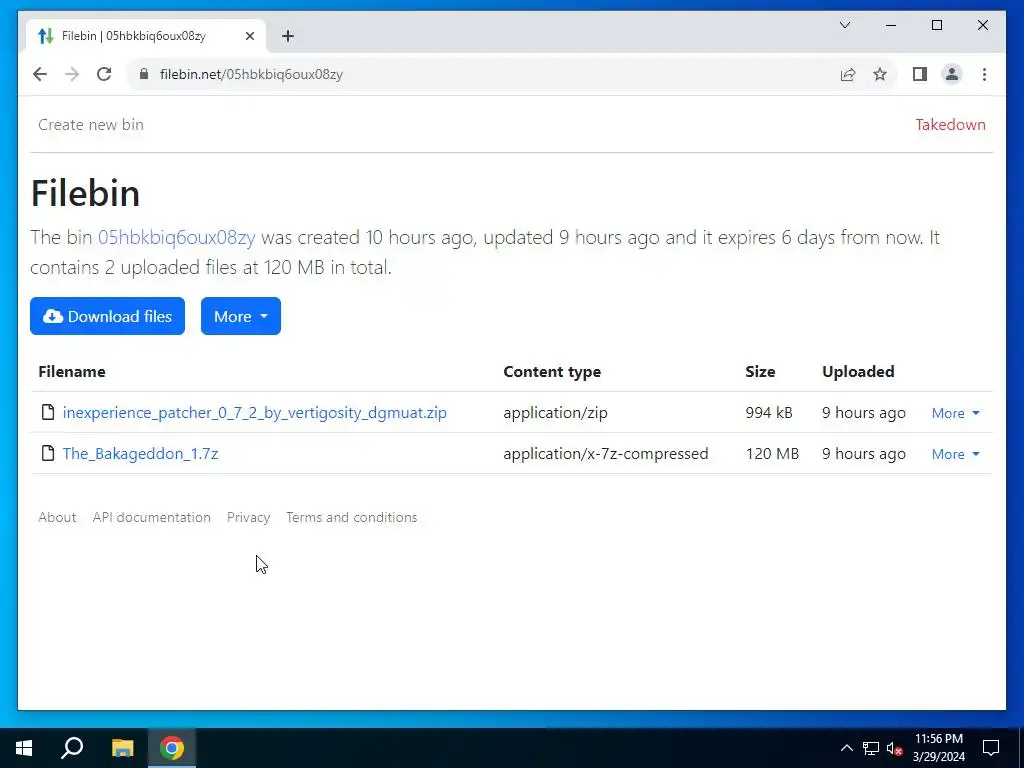This screenshot has height=768, width=1024.
Task: Click the Filebin page heading
Action: (x=85, y=193)
